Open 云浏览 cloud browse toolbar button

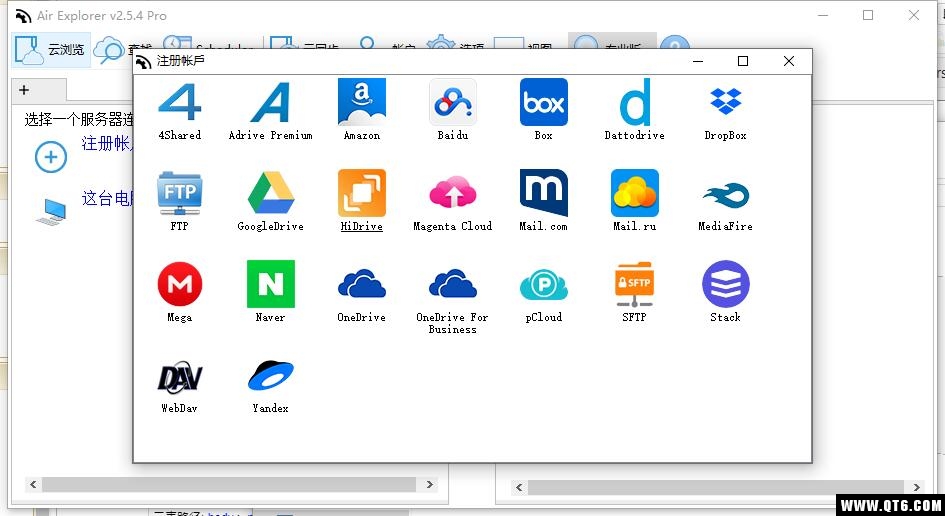coord(51,49)
